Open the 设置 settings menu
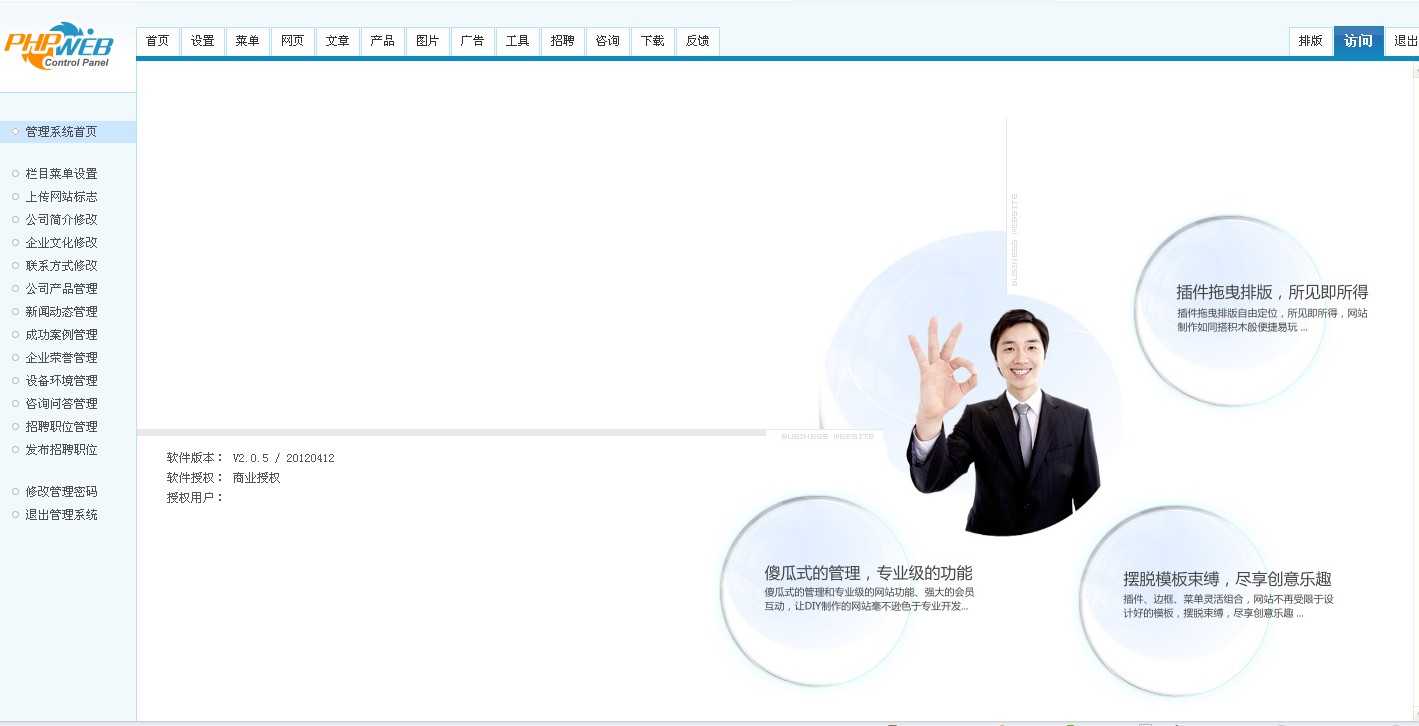The image size is (1419, 726). (202, 41)
